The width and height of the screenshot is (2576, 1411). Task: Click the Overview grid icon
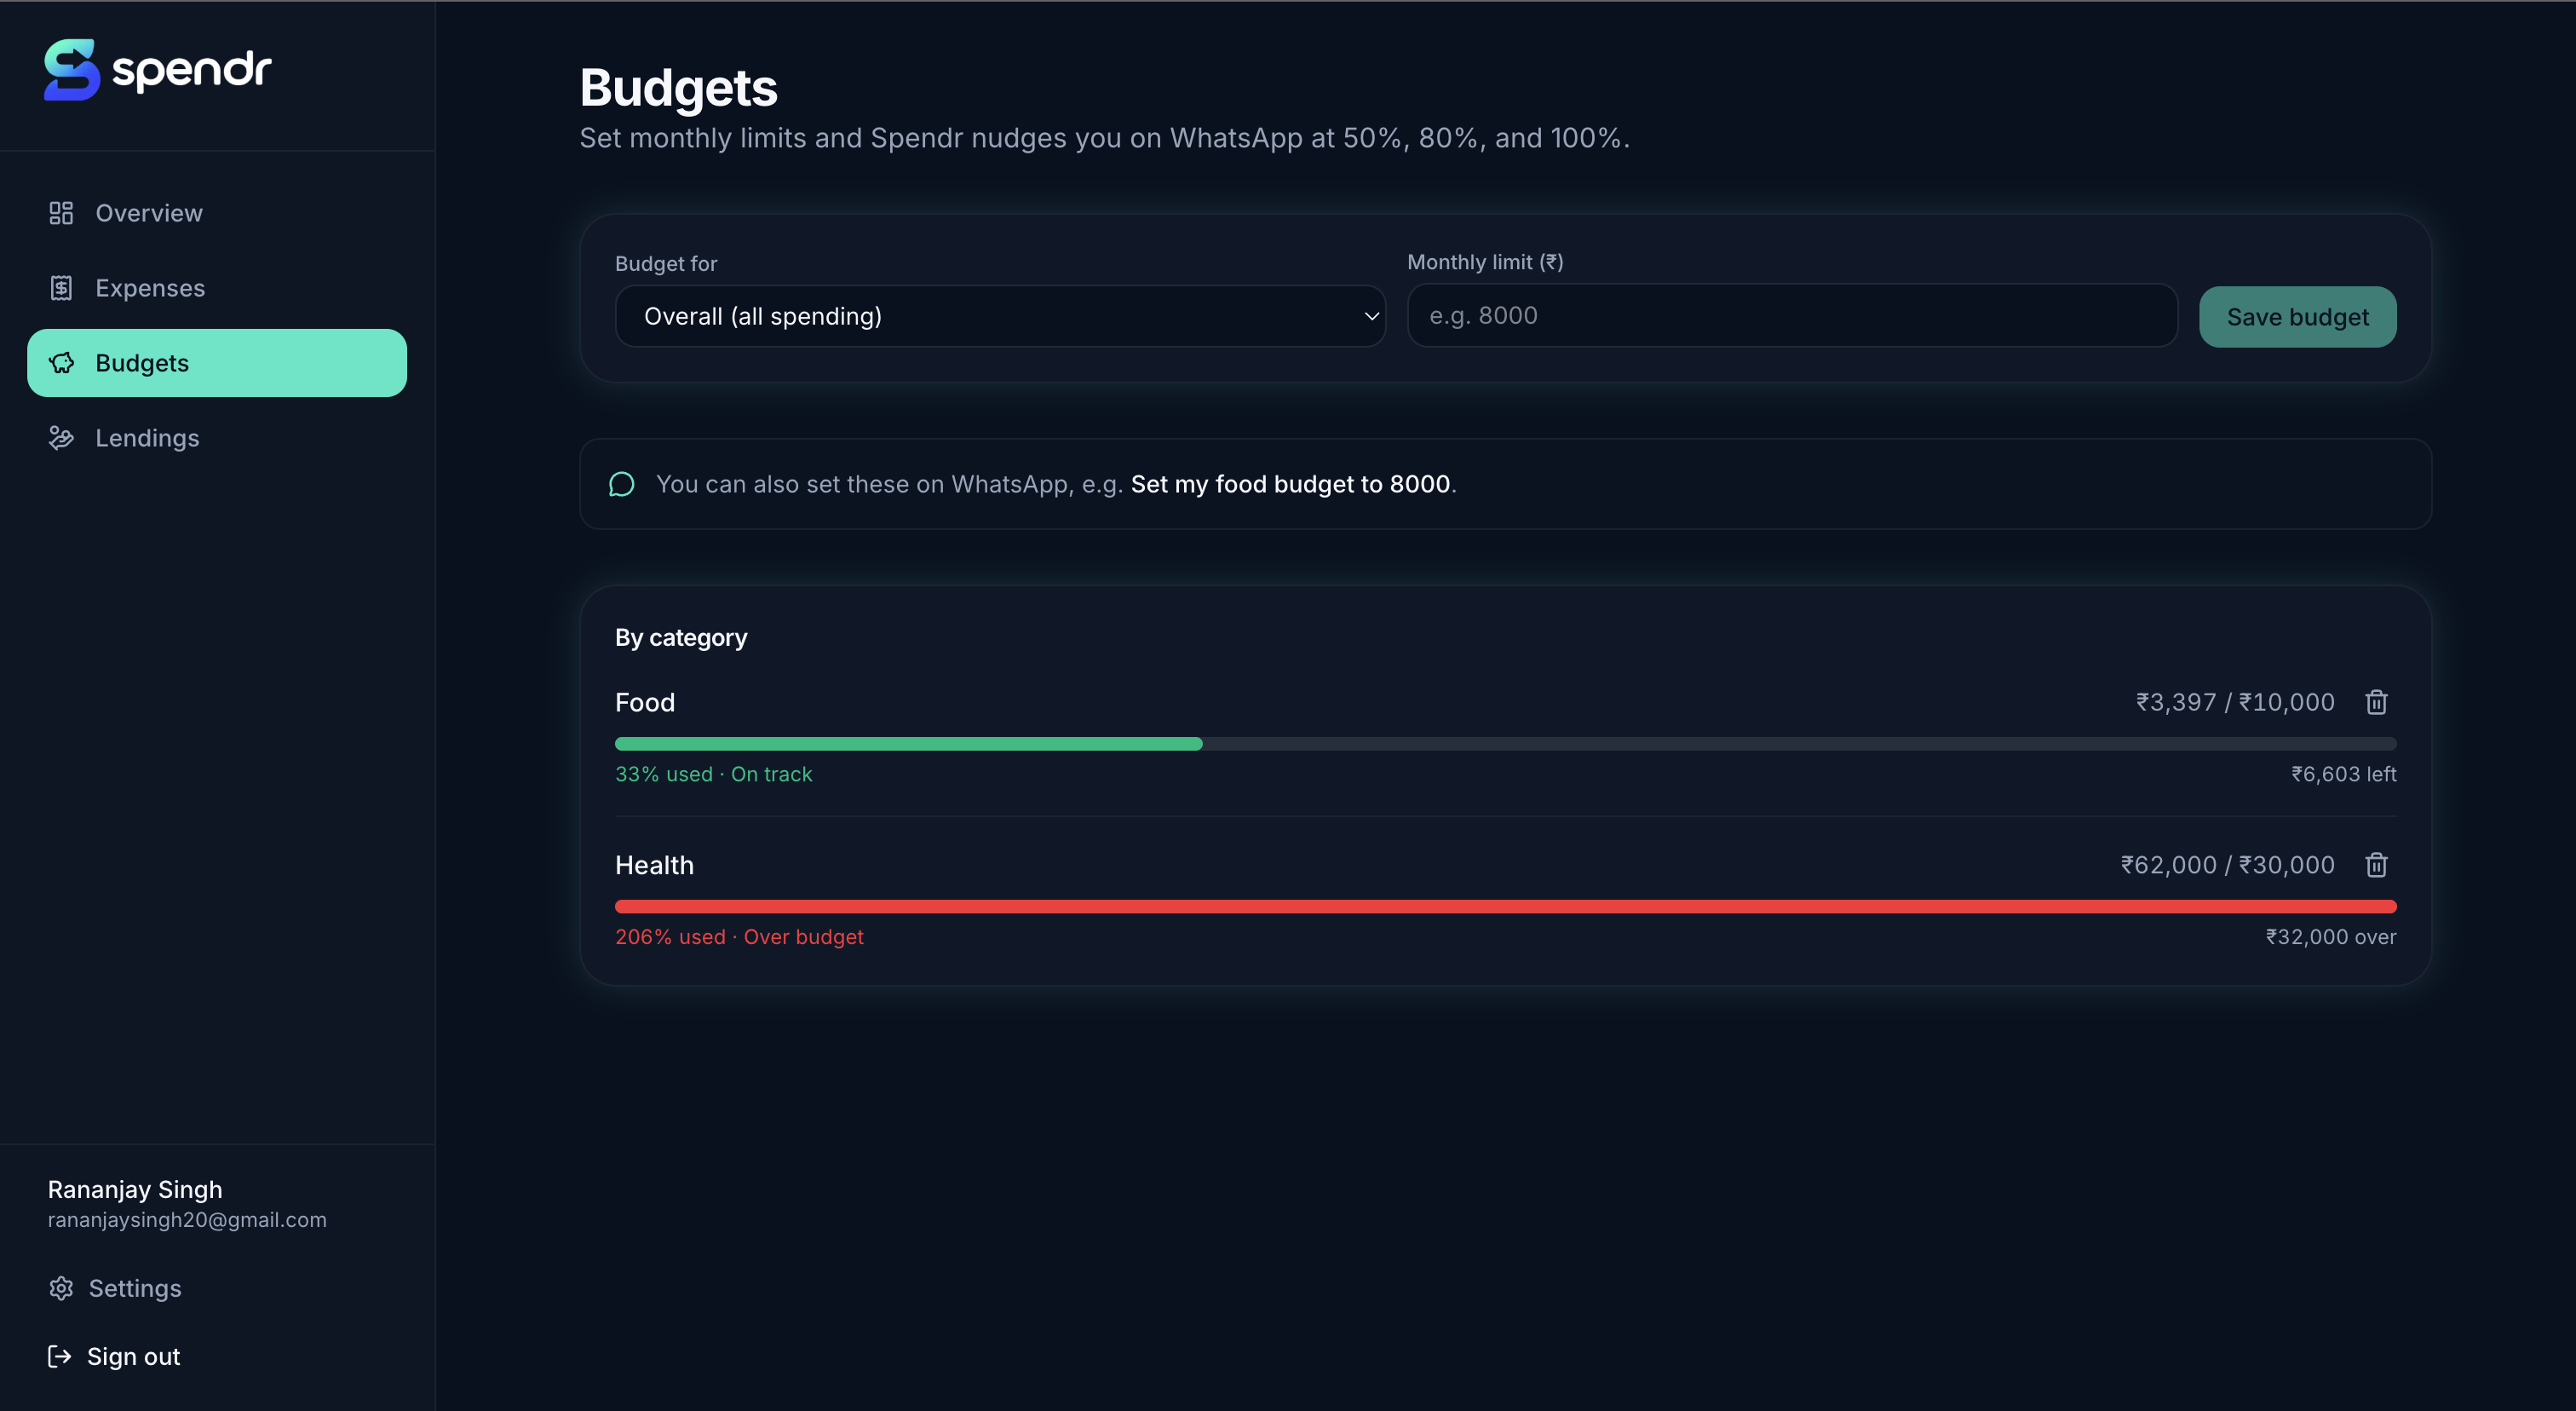[x=61, y=213]
